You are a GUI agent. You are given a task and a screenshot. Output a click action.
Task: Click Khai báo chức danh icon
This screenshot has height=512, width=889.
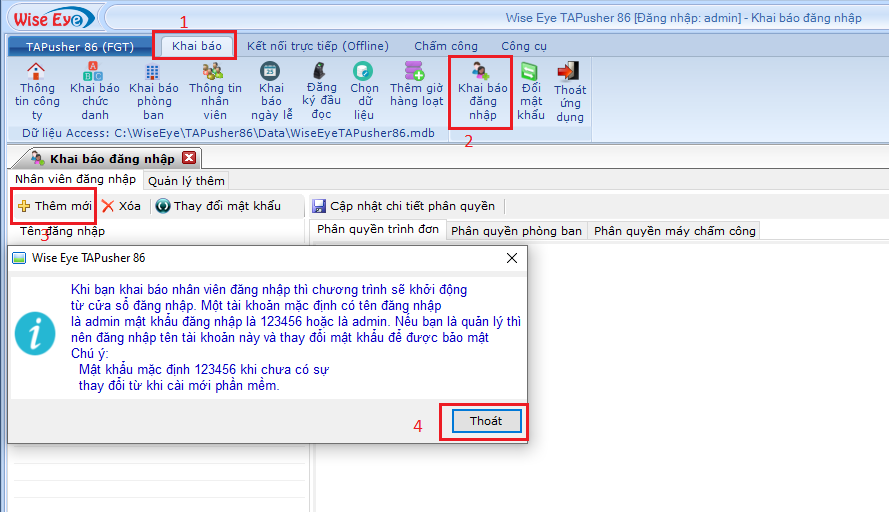(95, 72)
